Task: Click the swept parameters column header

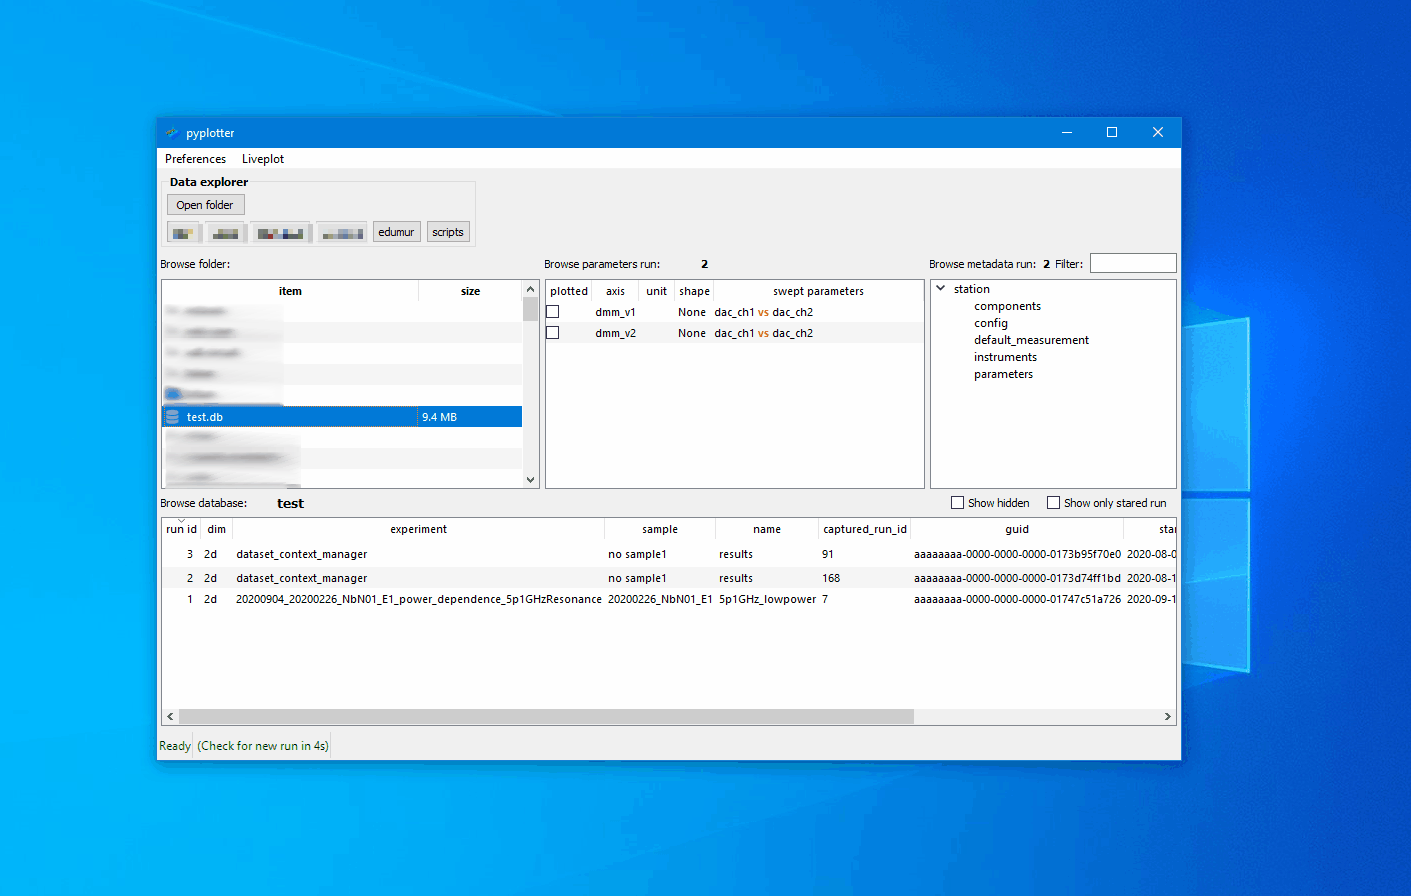Action: point(818,291)
